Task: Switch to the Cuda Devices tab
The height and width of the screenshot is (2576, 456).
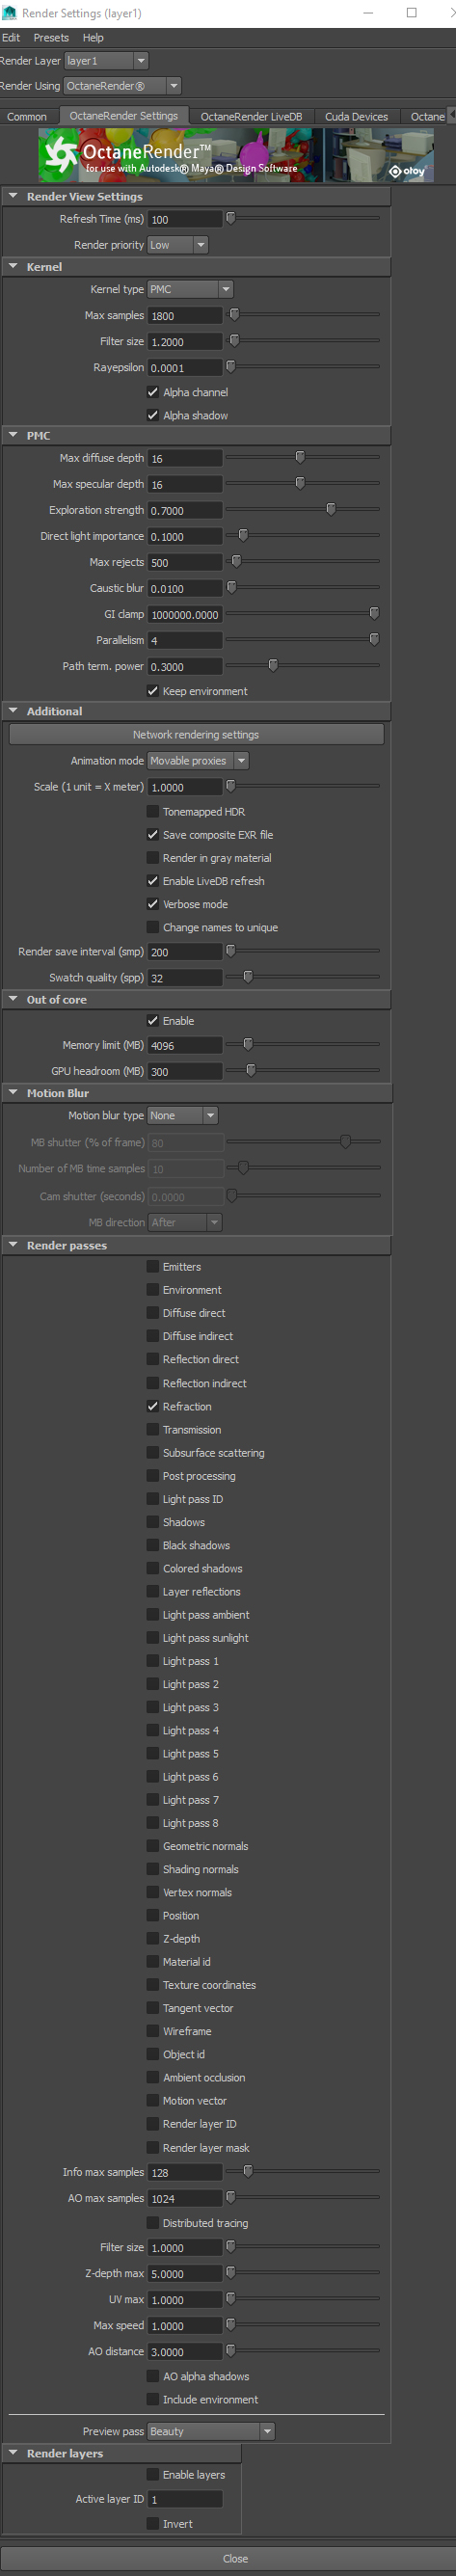Action: [356, 116]
